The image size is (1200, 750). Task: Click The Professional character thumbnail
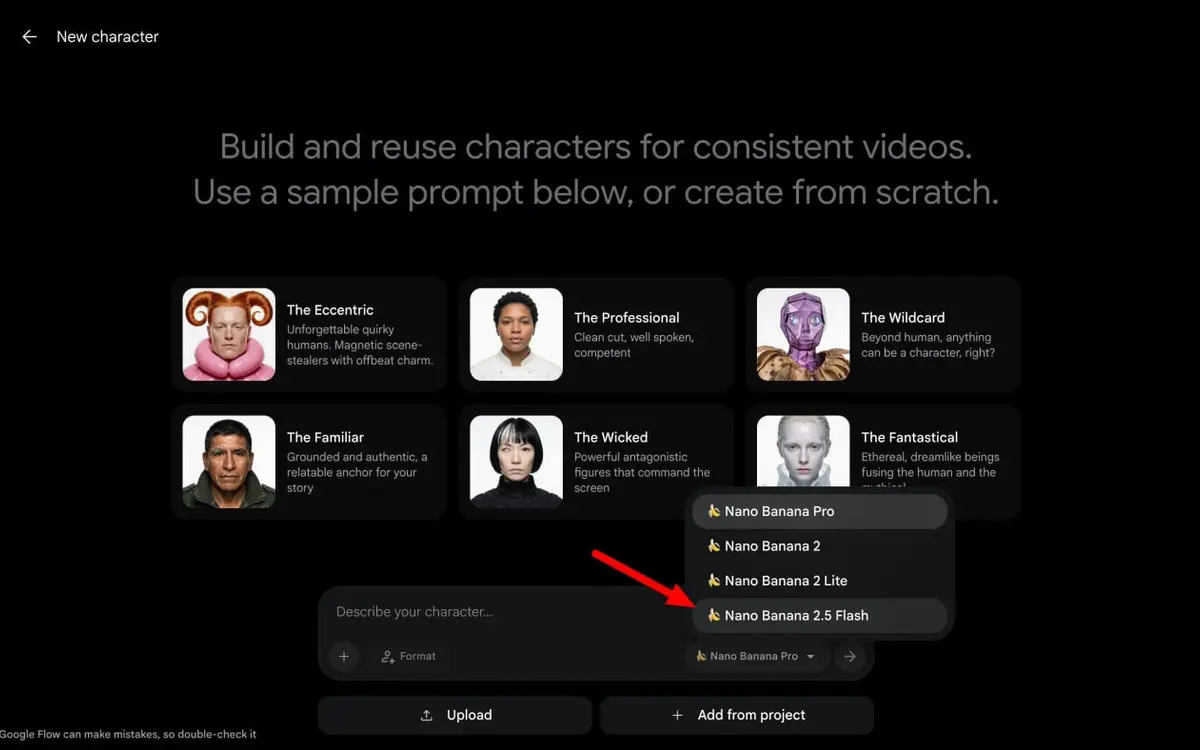[516, 334]
